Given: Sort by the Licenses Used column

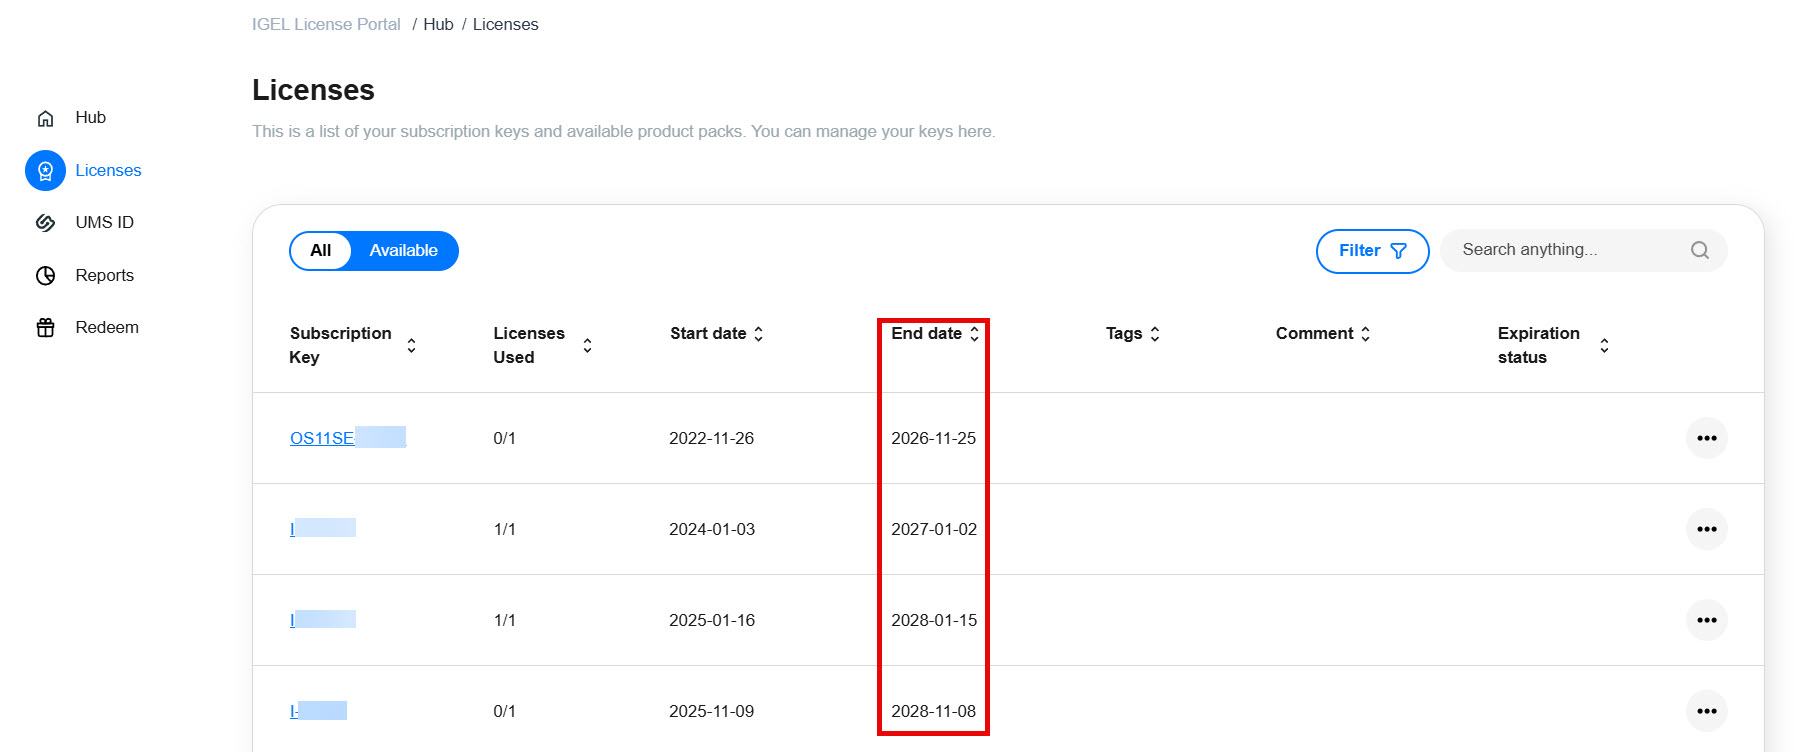Looking at the screenshot, I should [x=587, y=346].
